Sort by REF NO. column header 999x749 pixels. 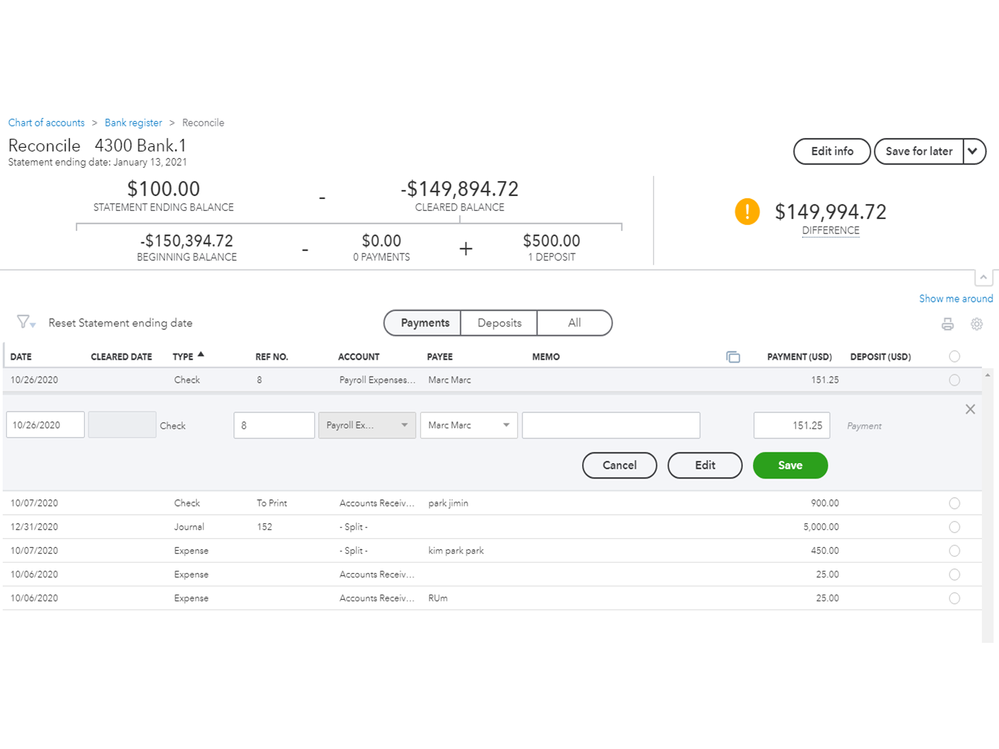[x=271, y=357]
